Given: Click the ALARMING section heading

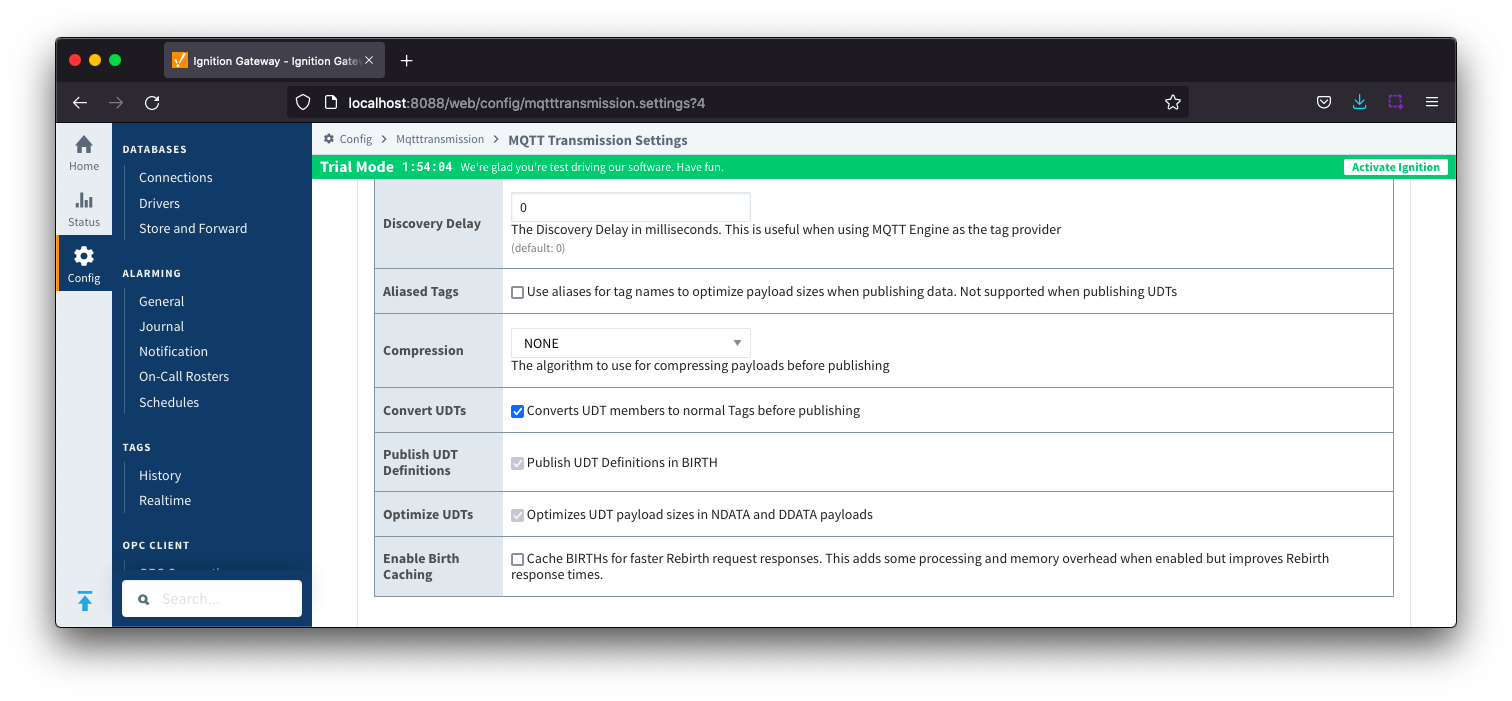Looking at the screenshot, I should pyautogui.click(x=152, y=273).
